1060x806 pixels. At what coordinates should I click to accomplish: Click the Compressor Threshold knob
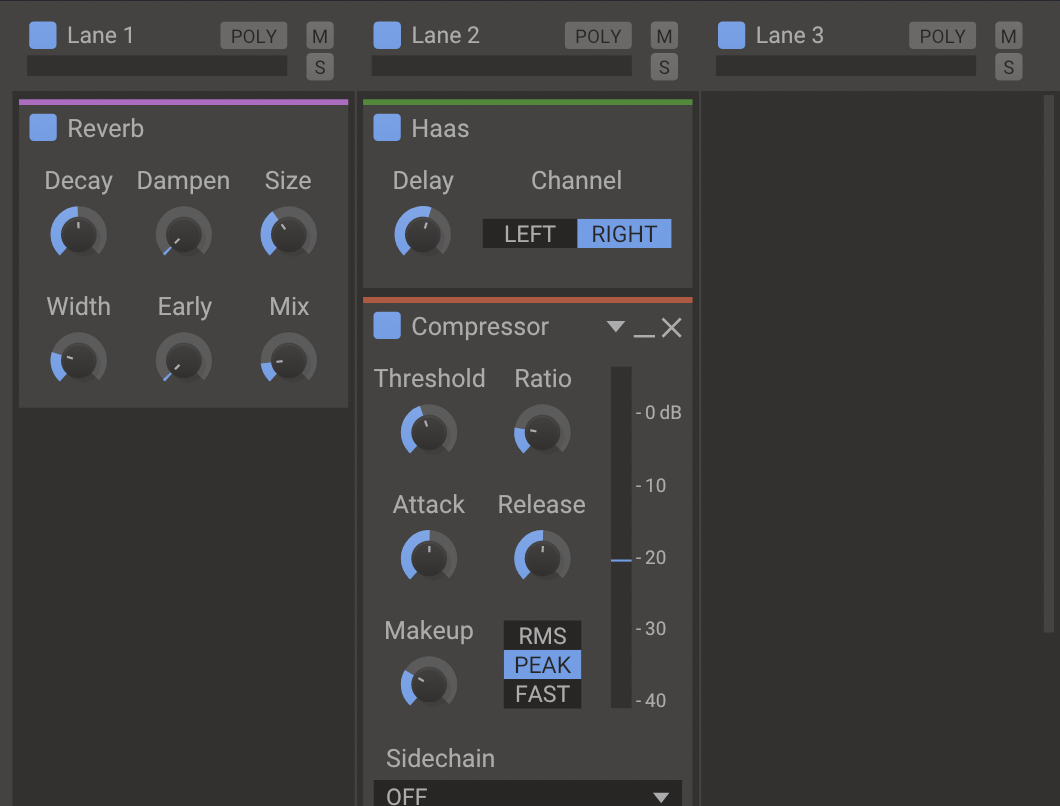(429, 433)
